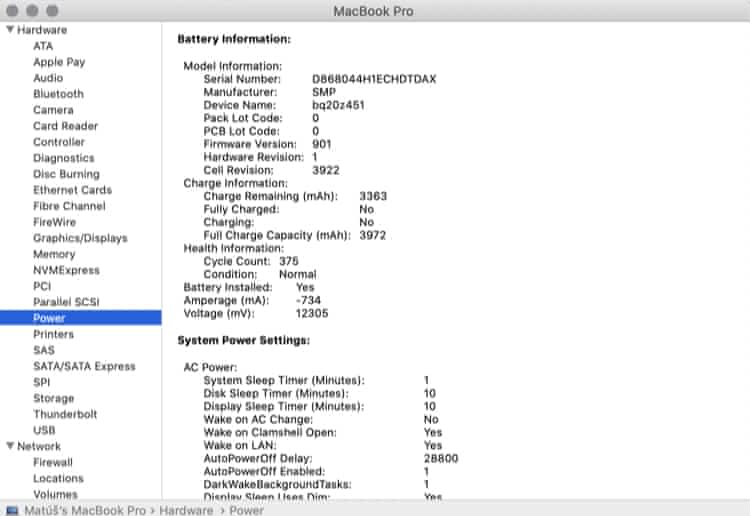Open Apple Pay in the sidebar
Image resolution: width=750 pixels, height=516 pixels.
pos(59,62)
